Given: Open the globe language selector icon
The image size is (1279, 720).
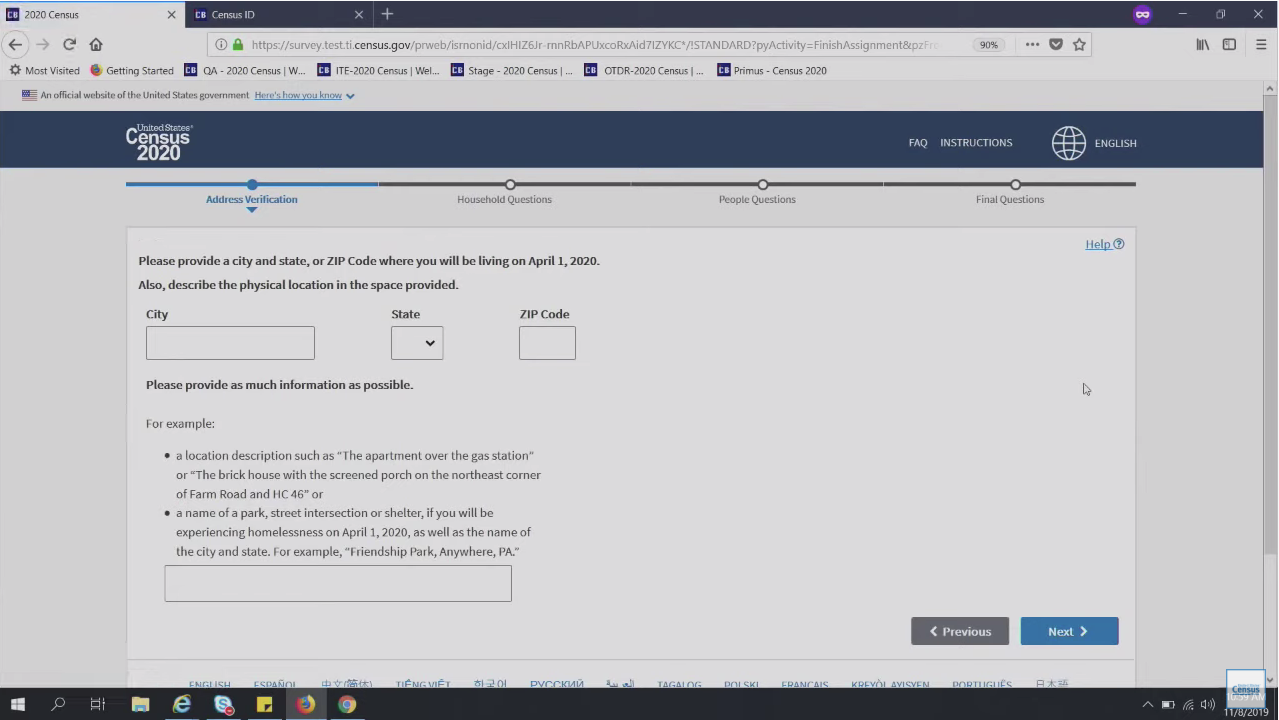Looking at the screenshot, I should (x=1068, y=143).
